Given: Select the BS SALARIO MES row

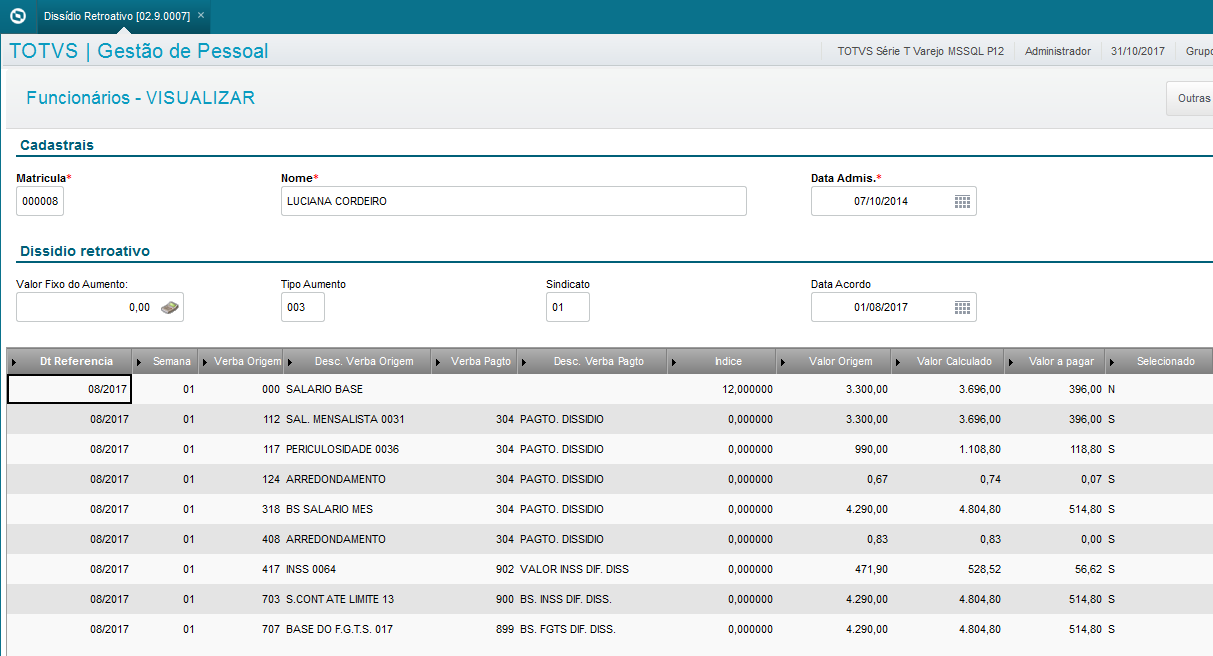Looking at the screenshot, I should (610, 509).
